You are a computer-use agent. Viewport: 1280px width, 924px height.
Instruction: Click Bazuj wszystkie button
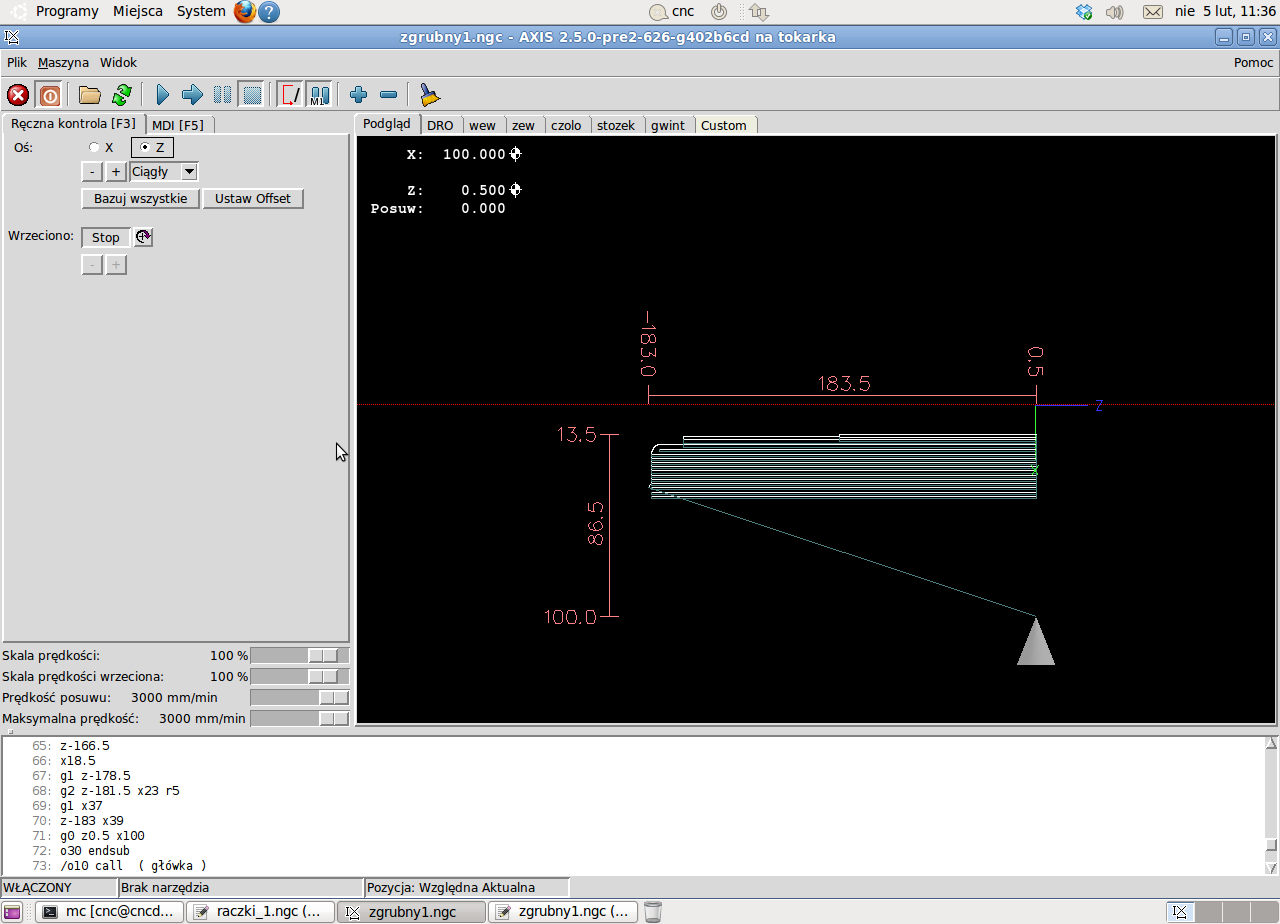click(140, 198)
